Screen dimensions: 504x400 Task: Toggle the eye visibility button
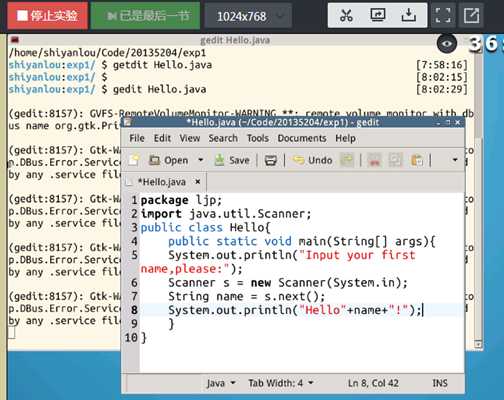tap(447, 44)
